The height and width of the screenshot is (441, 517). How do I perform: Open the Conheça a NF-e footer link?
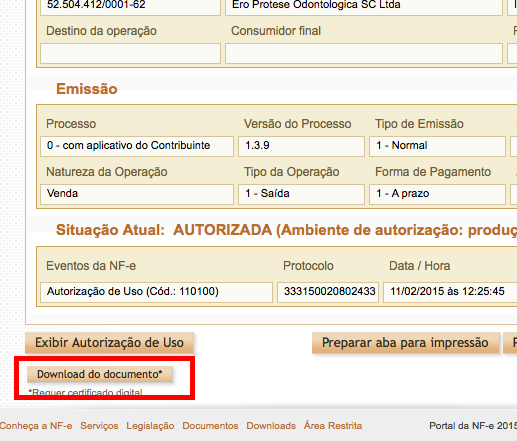(36, 426)
